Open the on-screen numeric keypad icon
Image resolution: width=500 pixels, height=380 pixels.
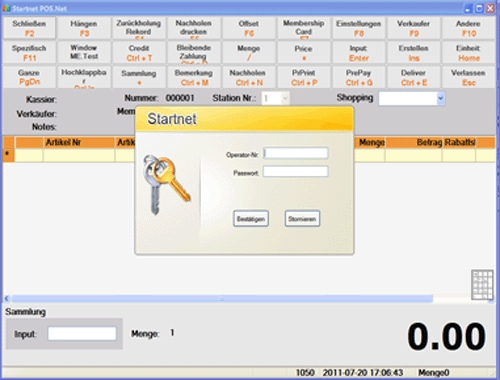[x=482, y=285]
